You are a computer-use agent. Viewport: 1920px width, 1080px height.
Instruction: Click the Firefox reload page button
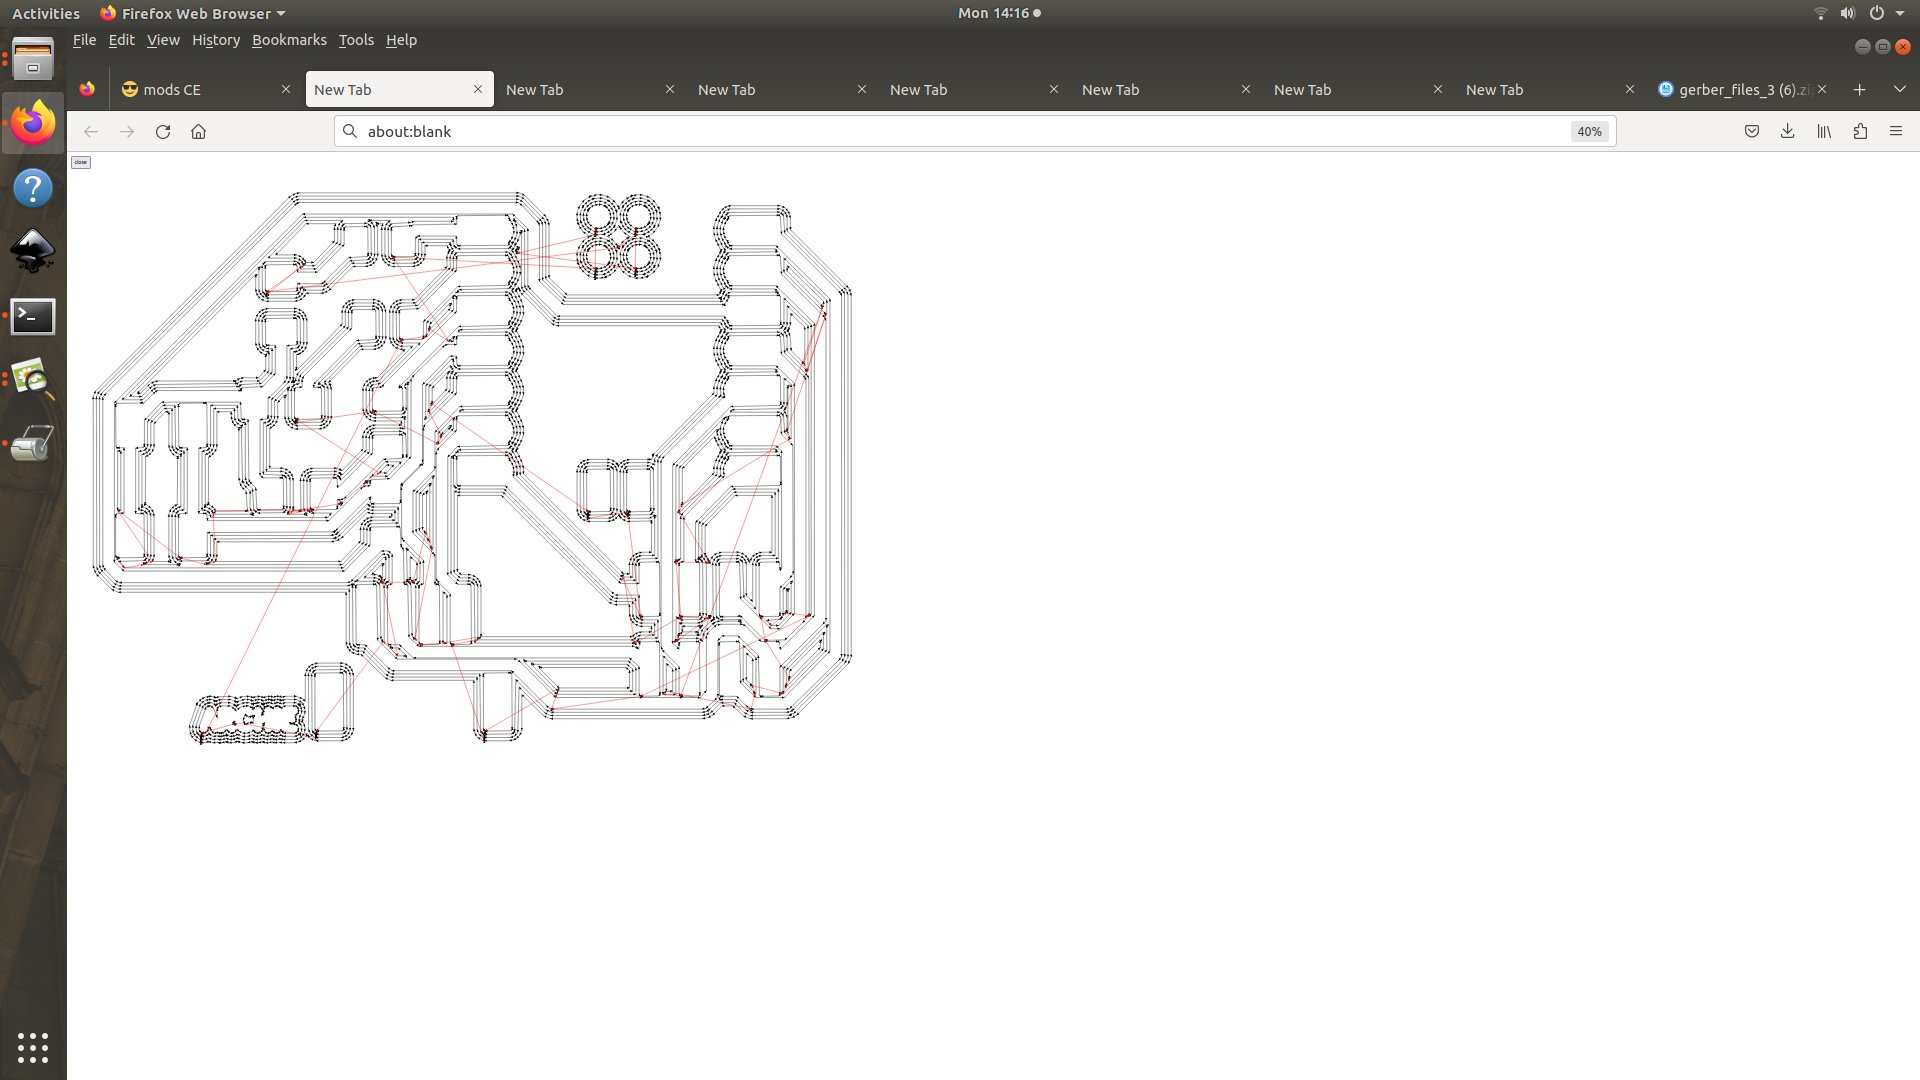click(x=163, y=131)
